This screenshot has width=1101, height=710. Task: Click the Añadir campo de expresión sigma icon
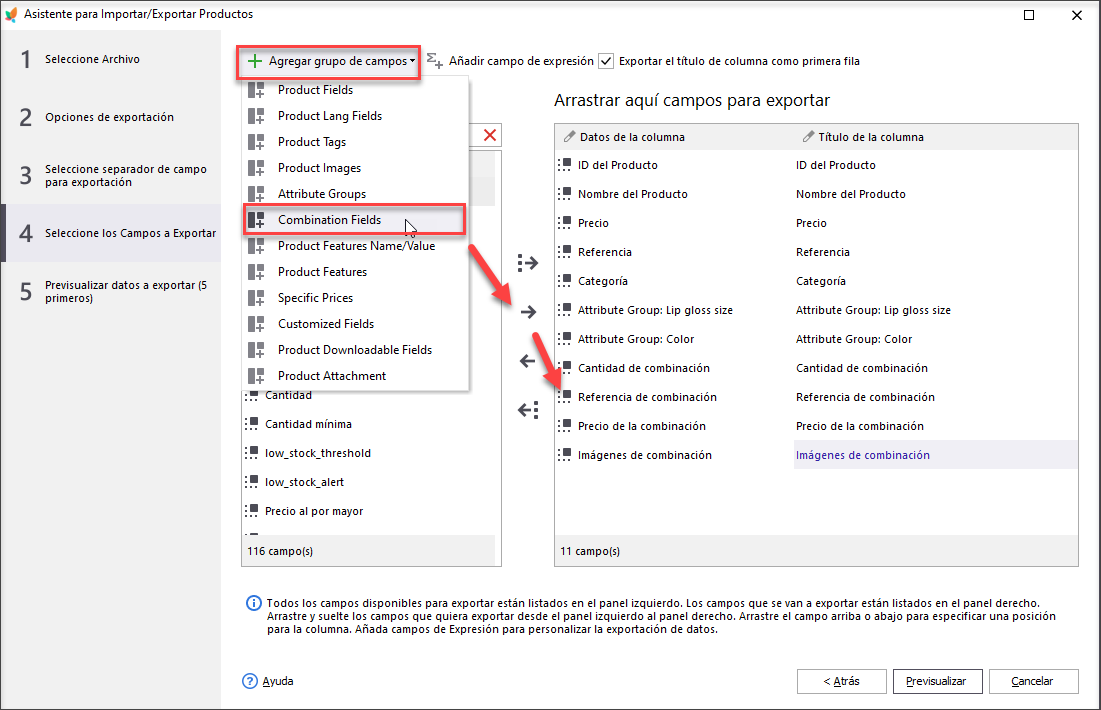435,61
